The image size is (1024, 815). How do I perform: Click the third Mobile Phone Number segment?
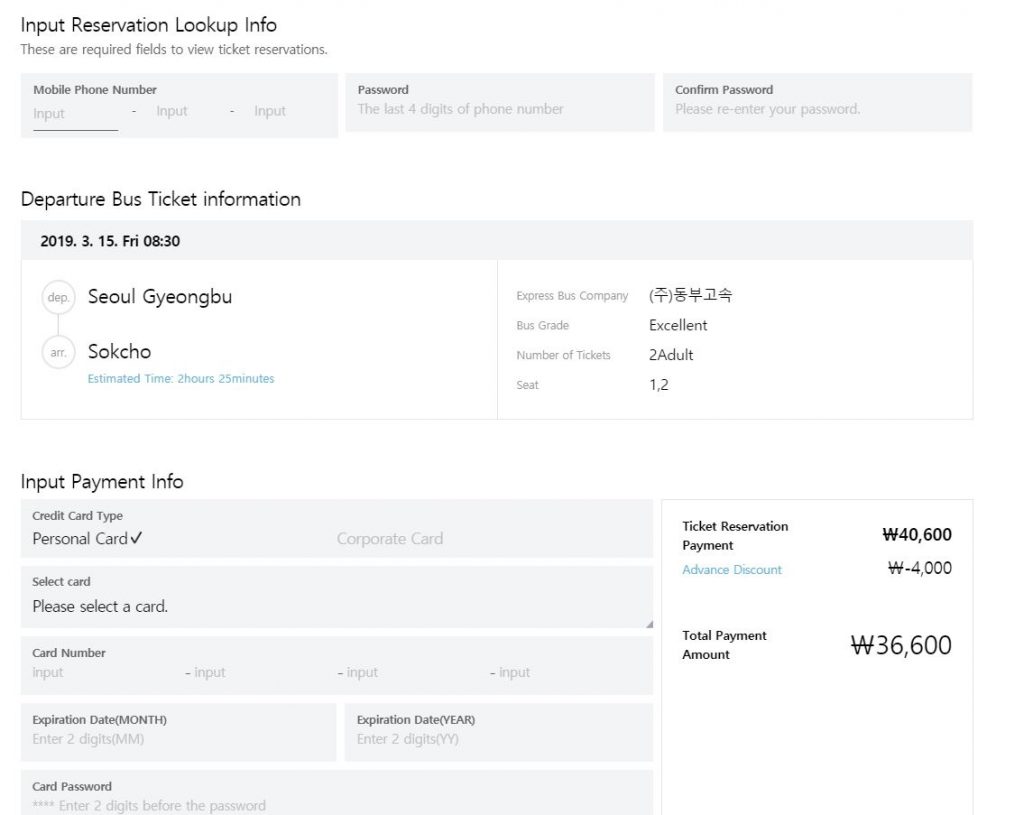tap(270, 111)
